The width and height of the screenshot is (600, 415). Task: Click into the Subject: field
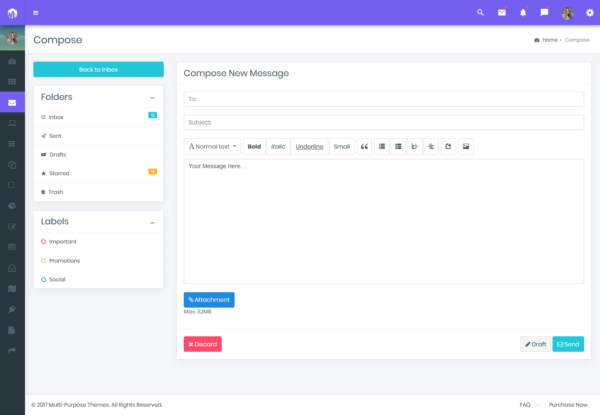click(384, 122)
